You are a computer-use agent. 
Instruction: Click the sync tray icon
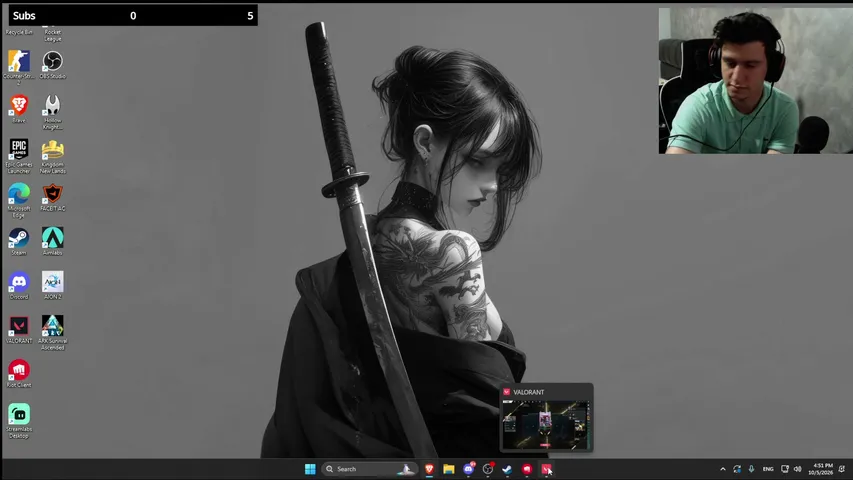coord(737,469)
